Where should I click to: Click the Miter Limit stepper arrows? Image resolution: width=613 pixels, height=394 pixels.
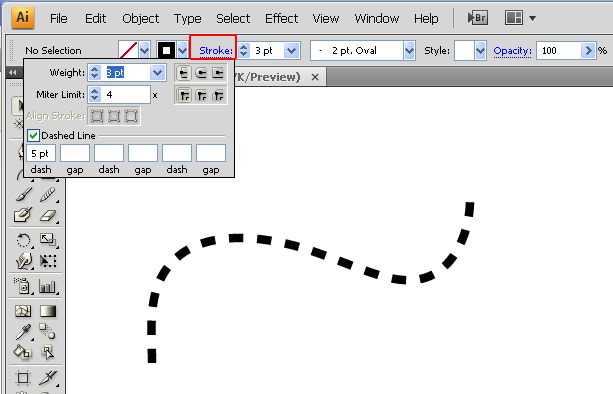(x=94, y=95)
